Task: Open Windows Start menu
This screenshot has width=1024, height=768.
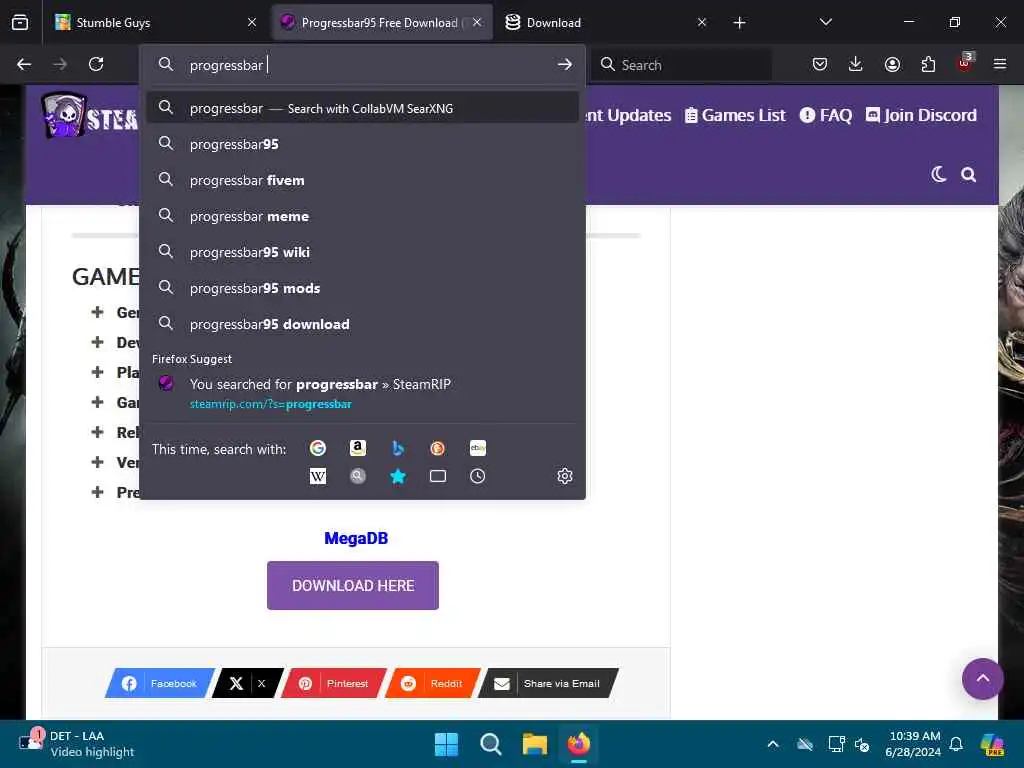Action: pos(447,744)
